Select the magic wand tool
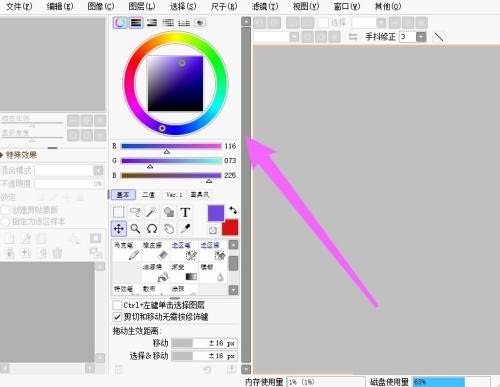 click(x=152, y=212)
